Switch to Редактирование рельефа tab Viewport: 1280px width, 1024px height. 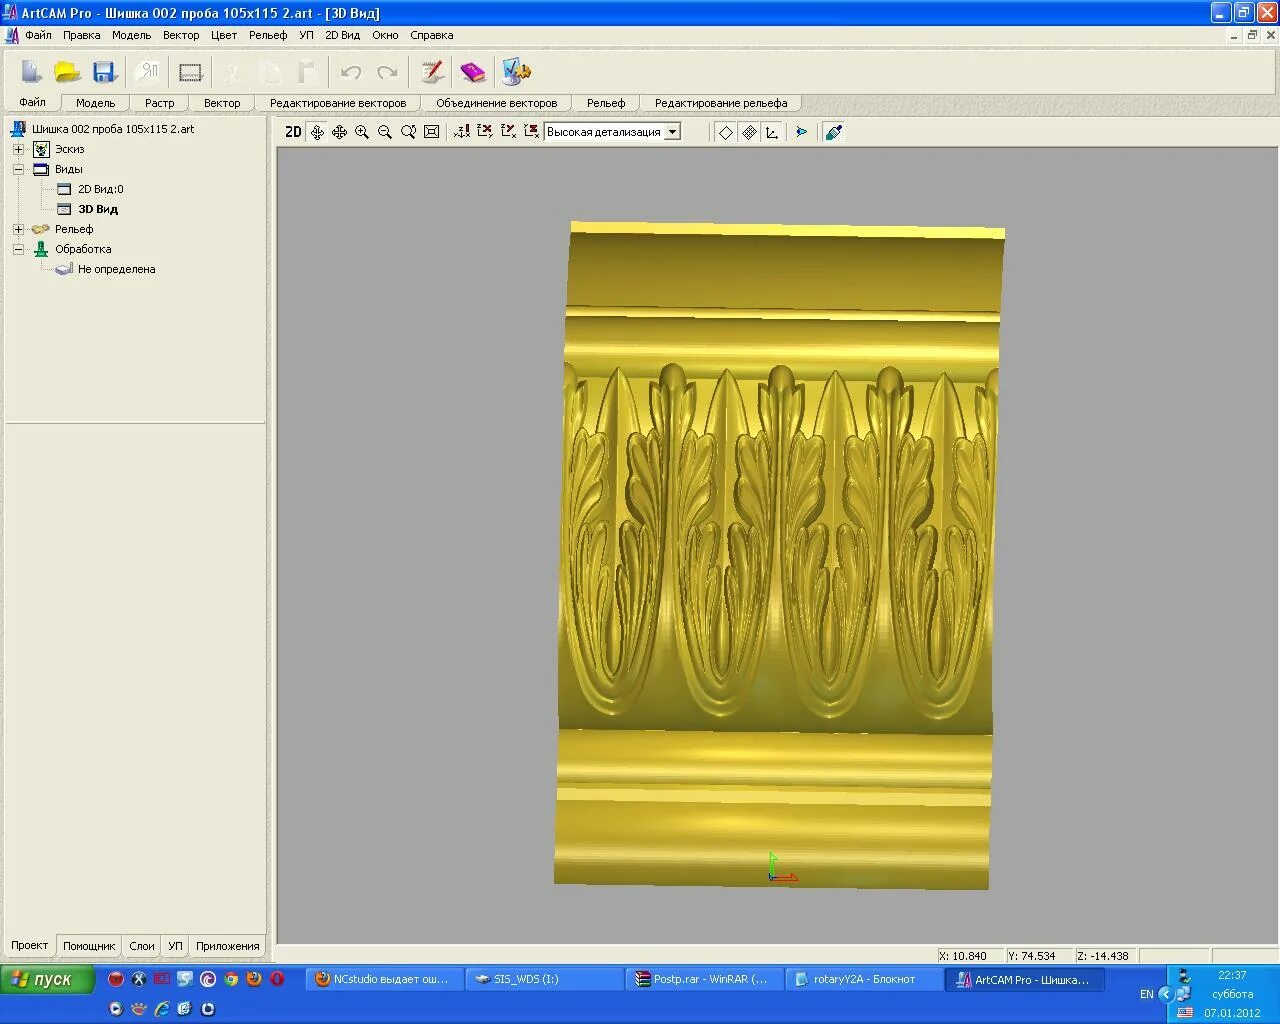pos(721,103)
